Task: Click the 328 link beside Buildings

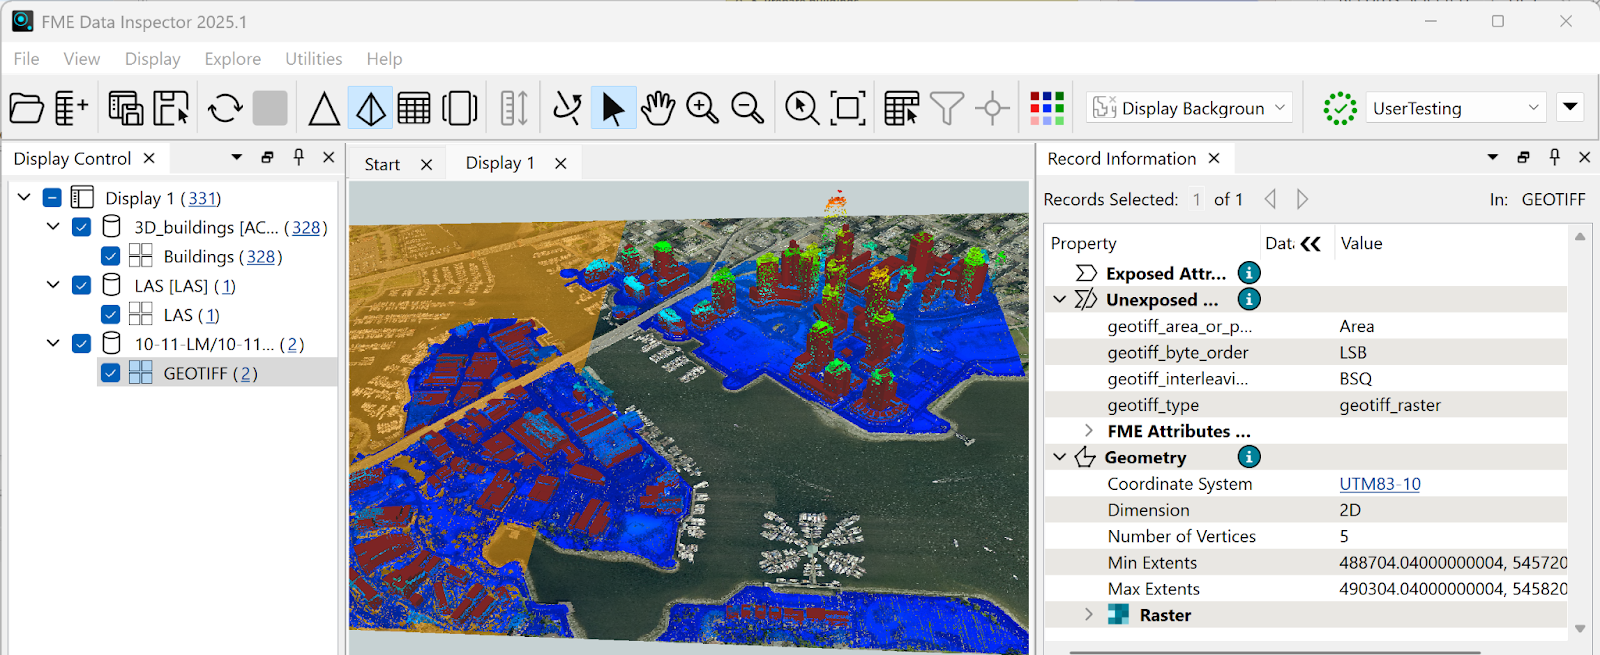Action: 261,257
